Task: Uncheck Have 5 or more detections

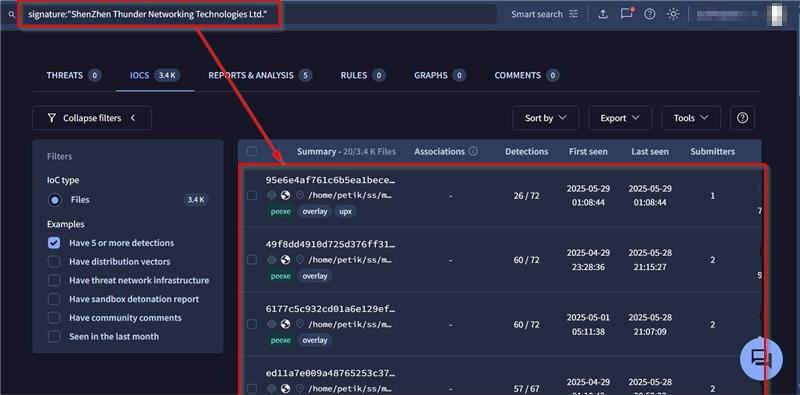Action: tap(54, 243)
